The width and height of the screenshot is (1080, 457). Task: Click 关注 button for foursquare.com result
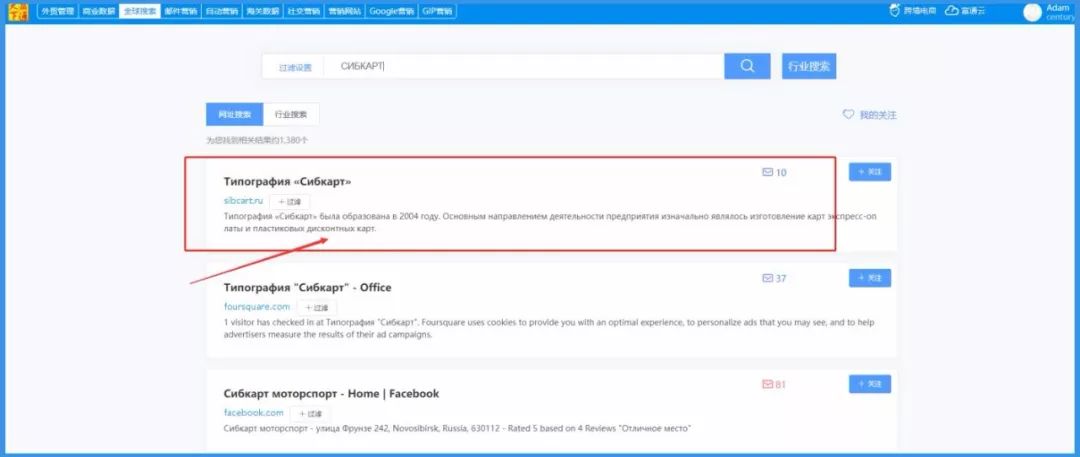(x=869, y=278)
